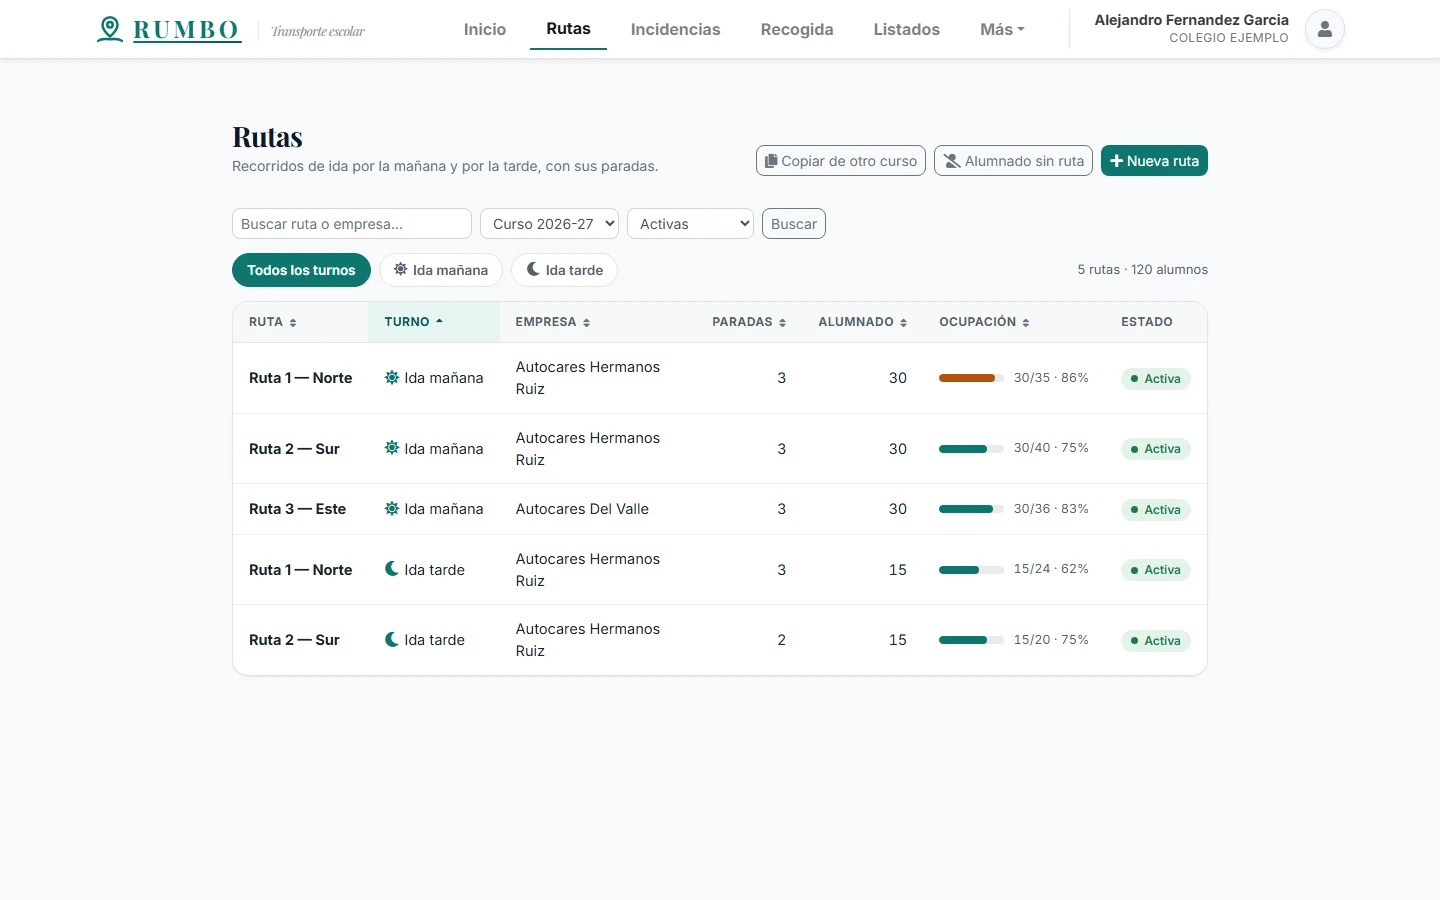The image size is (1440, 900).
Task: Select the Todos los turnos filter pill
Action: coord(301,270)
